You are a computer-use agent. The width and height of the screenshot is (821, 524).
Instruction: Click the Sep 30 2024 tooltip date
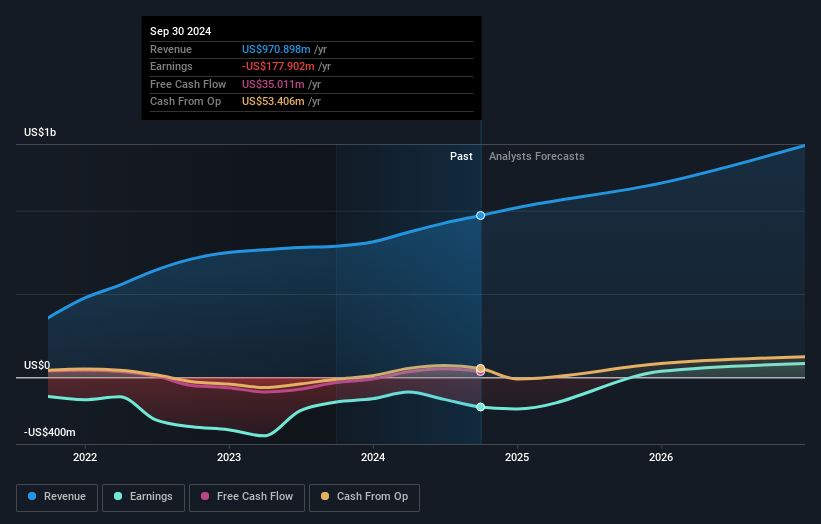coord(181,31)
